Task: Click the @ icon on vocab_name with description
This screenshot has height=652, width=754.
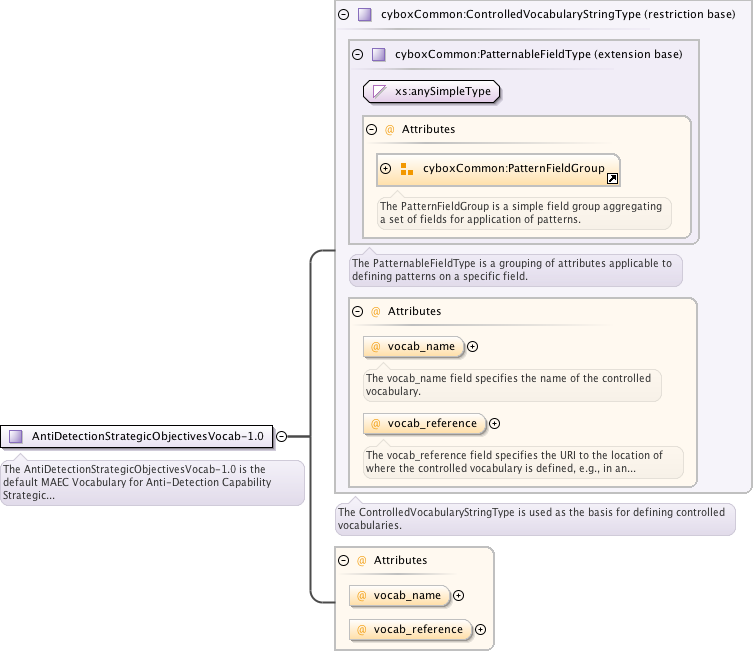Action: [x=376, y=347]
